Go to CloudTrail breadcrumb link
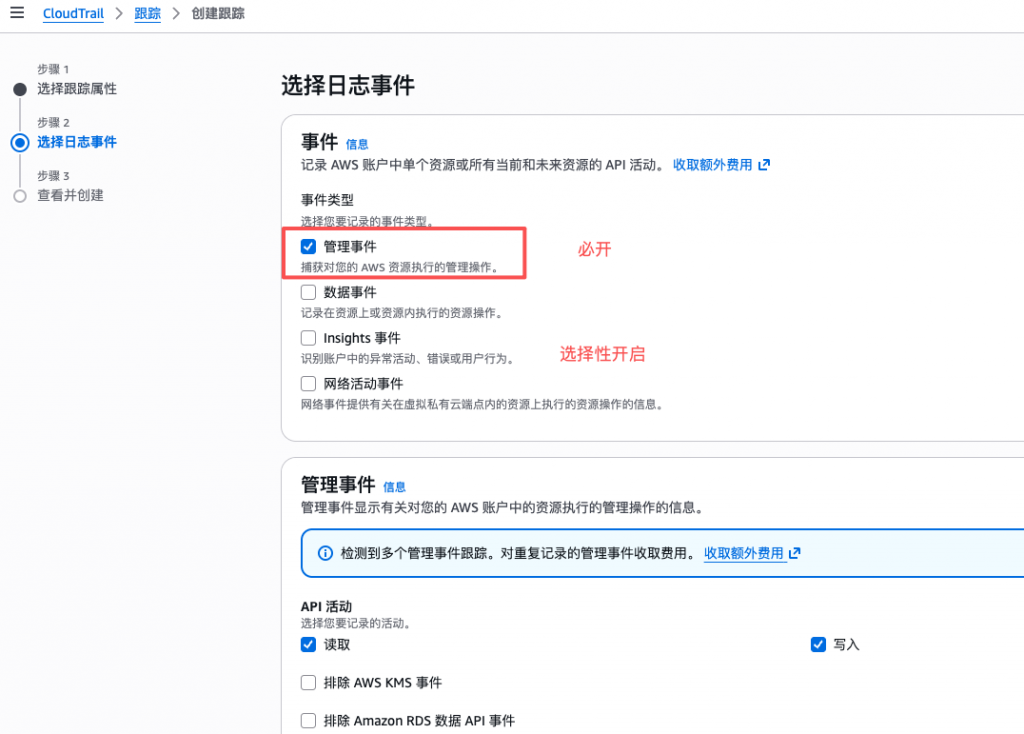Screen dimensions: 1024x734 [73, 14]
